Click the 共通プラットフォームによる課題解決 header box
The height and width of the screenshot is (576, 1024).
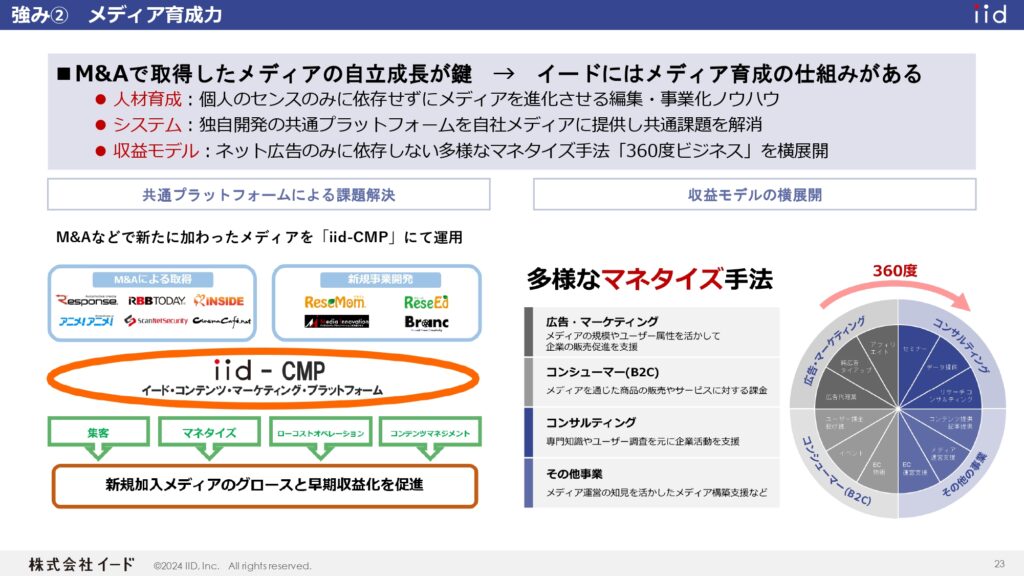[268, 195]
